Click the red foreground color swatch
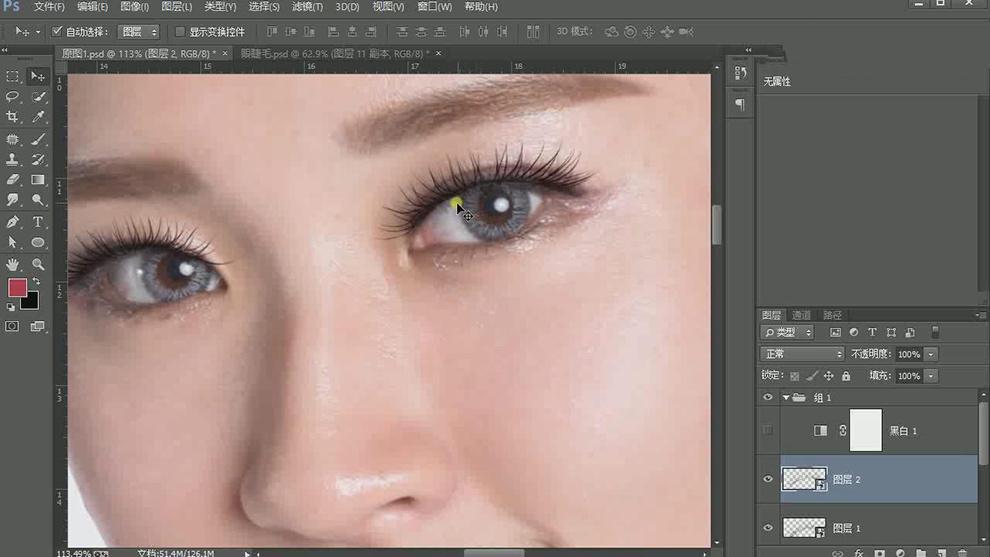 point(17,288)
